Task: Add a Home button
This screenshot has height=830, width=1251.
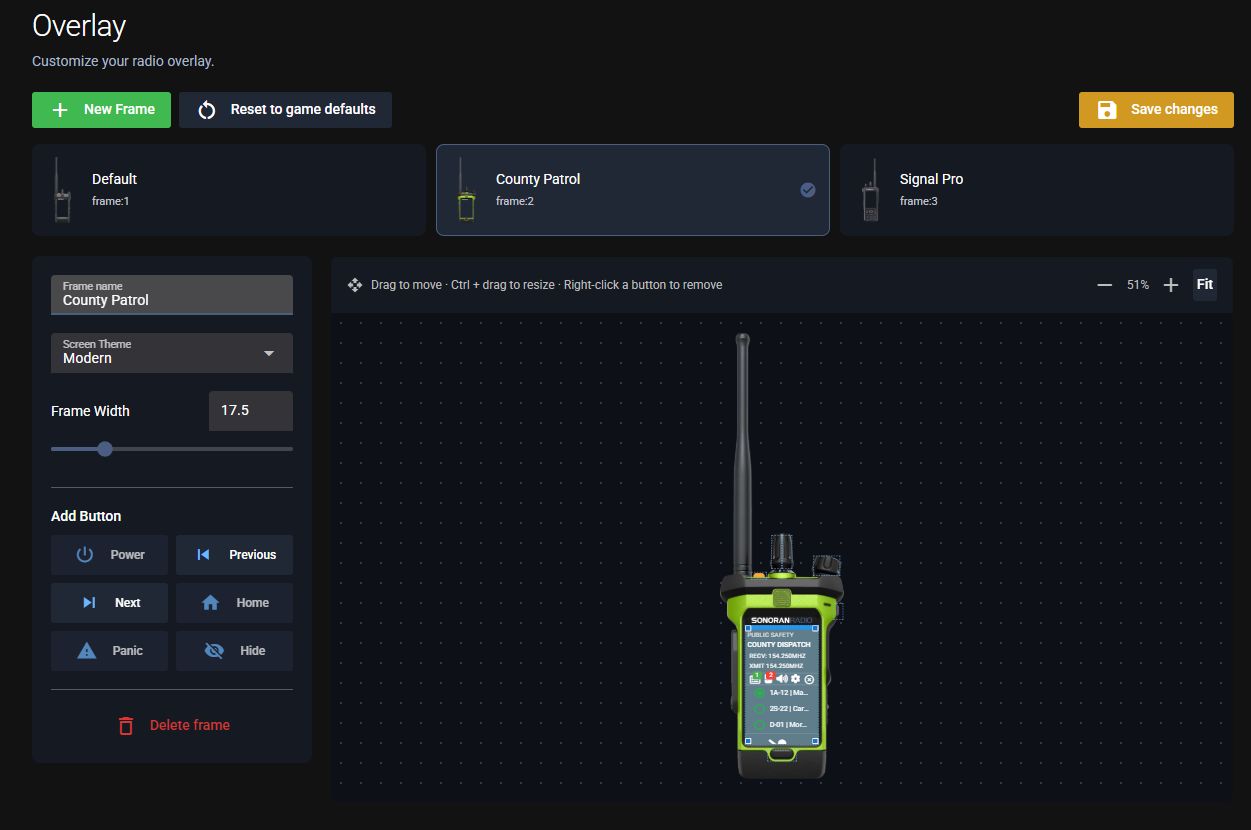Action: [x=235, y=603]
